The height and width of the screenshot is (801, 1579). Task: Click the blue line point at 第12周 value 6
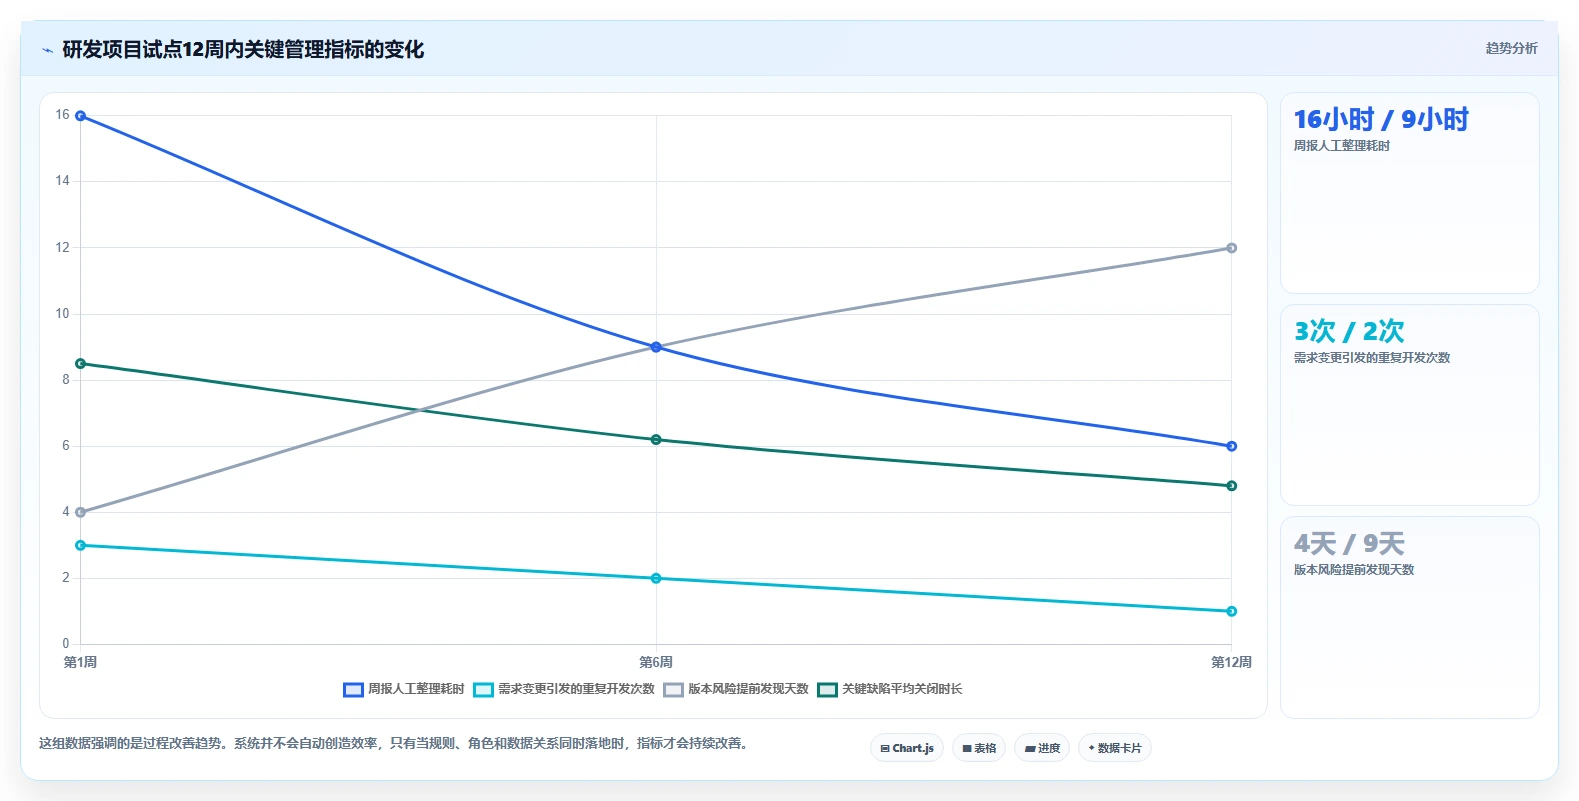[x=1231, y=446]
